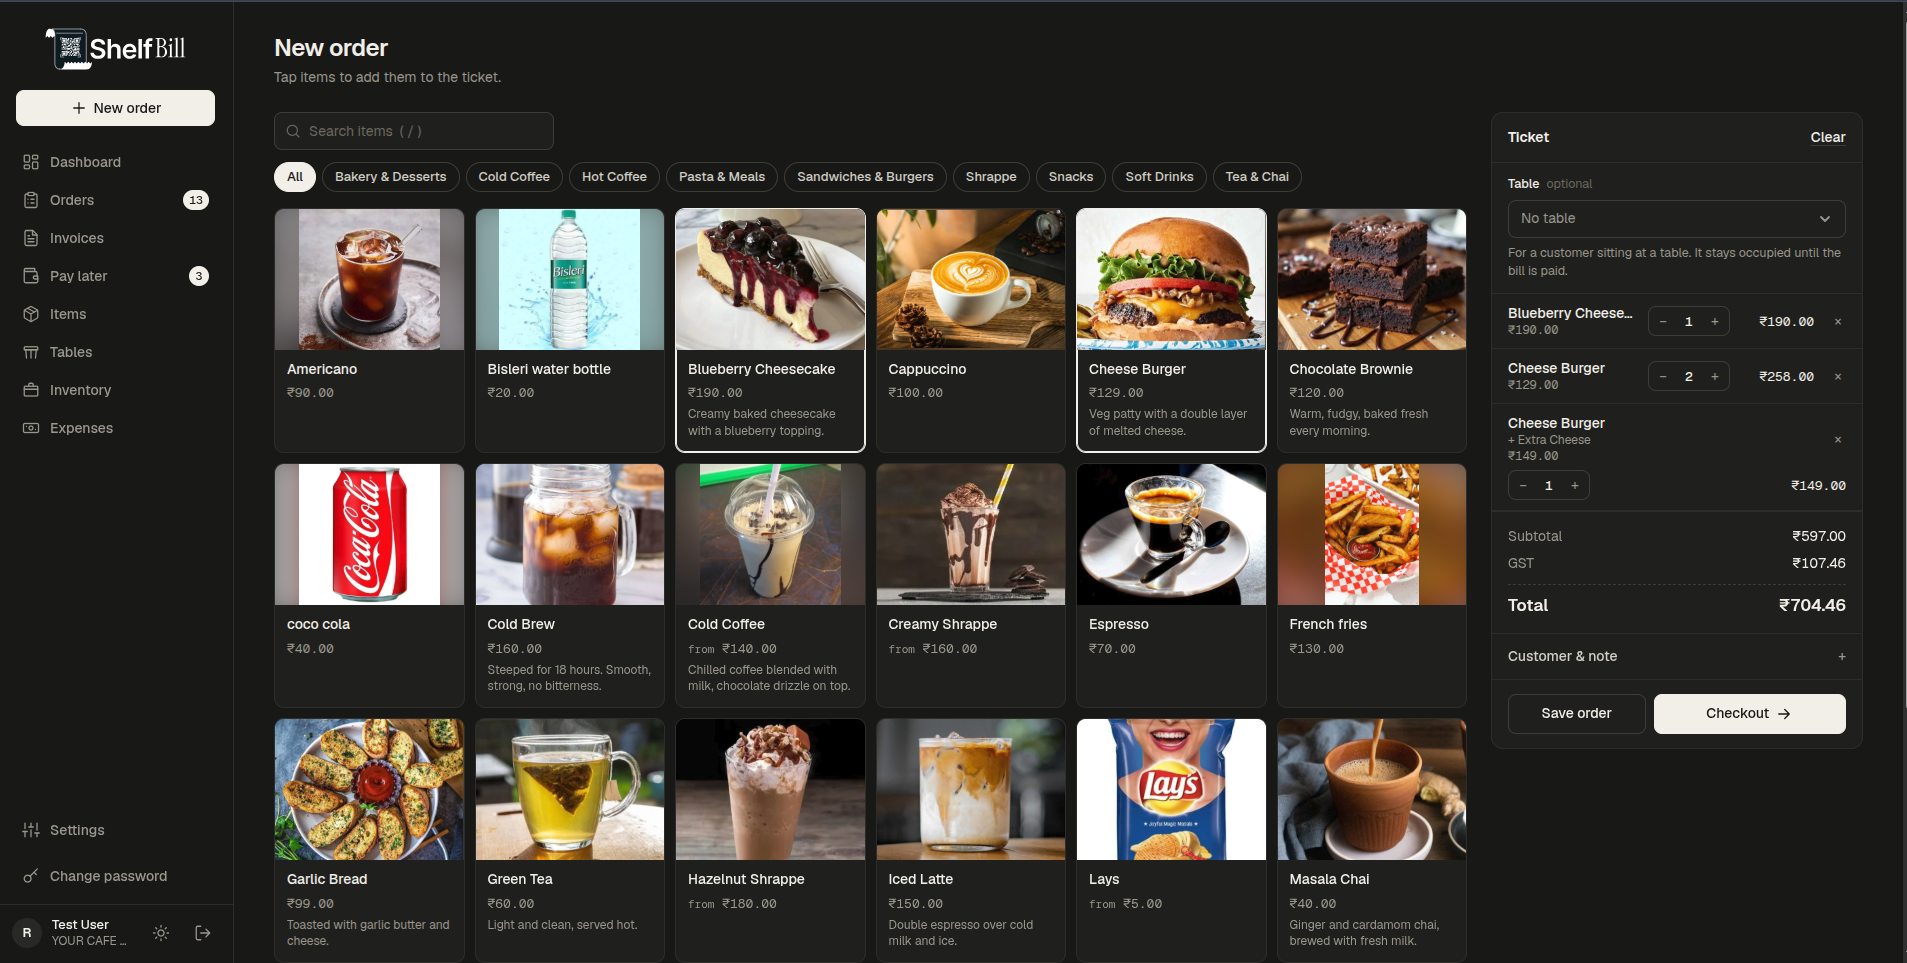This screenshot has height=963, width=1907.
Task: Remove Blueberry Cheesecake line with x icon
Action: pyautogui.click(x=1838, y=322)
